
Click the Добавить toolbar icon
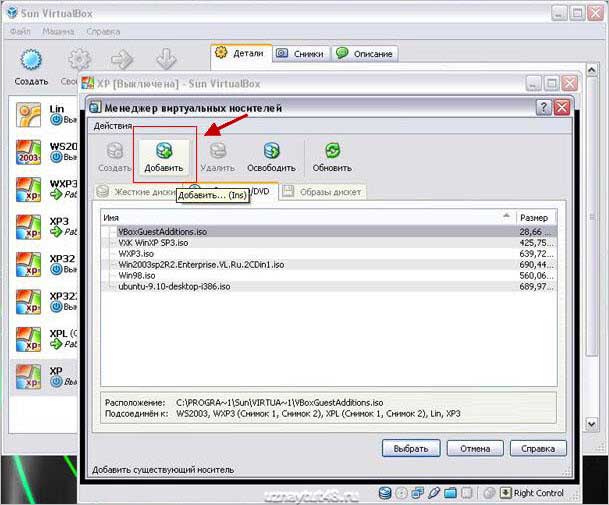coord(164,151)
